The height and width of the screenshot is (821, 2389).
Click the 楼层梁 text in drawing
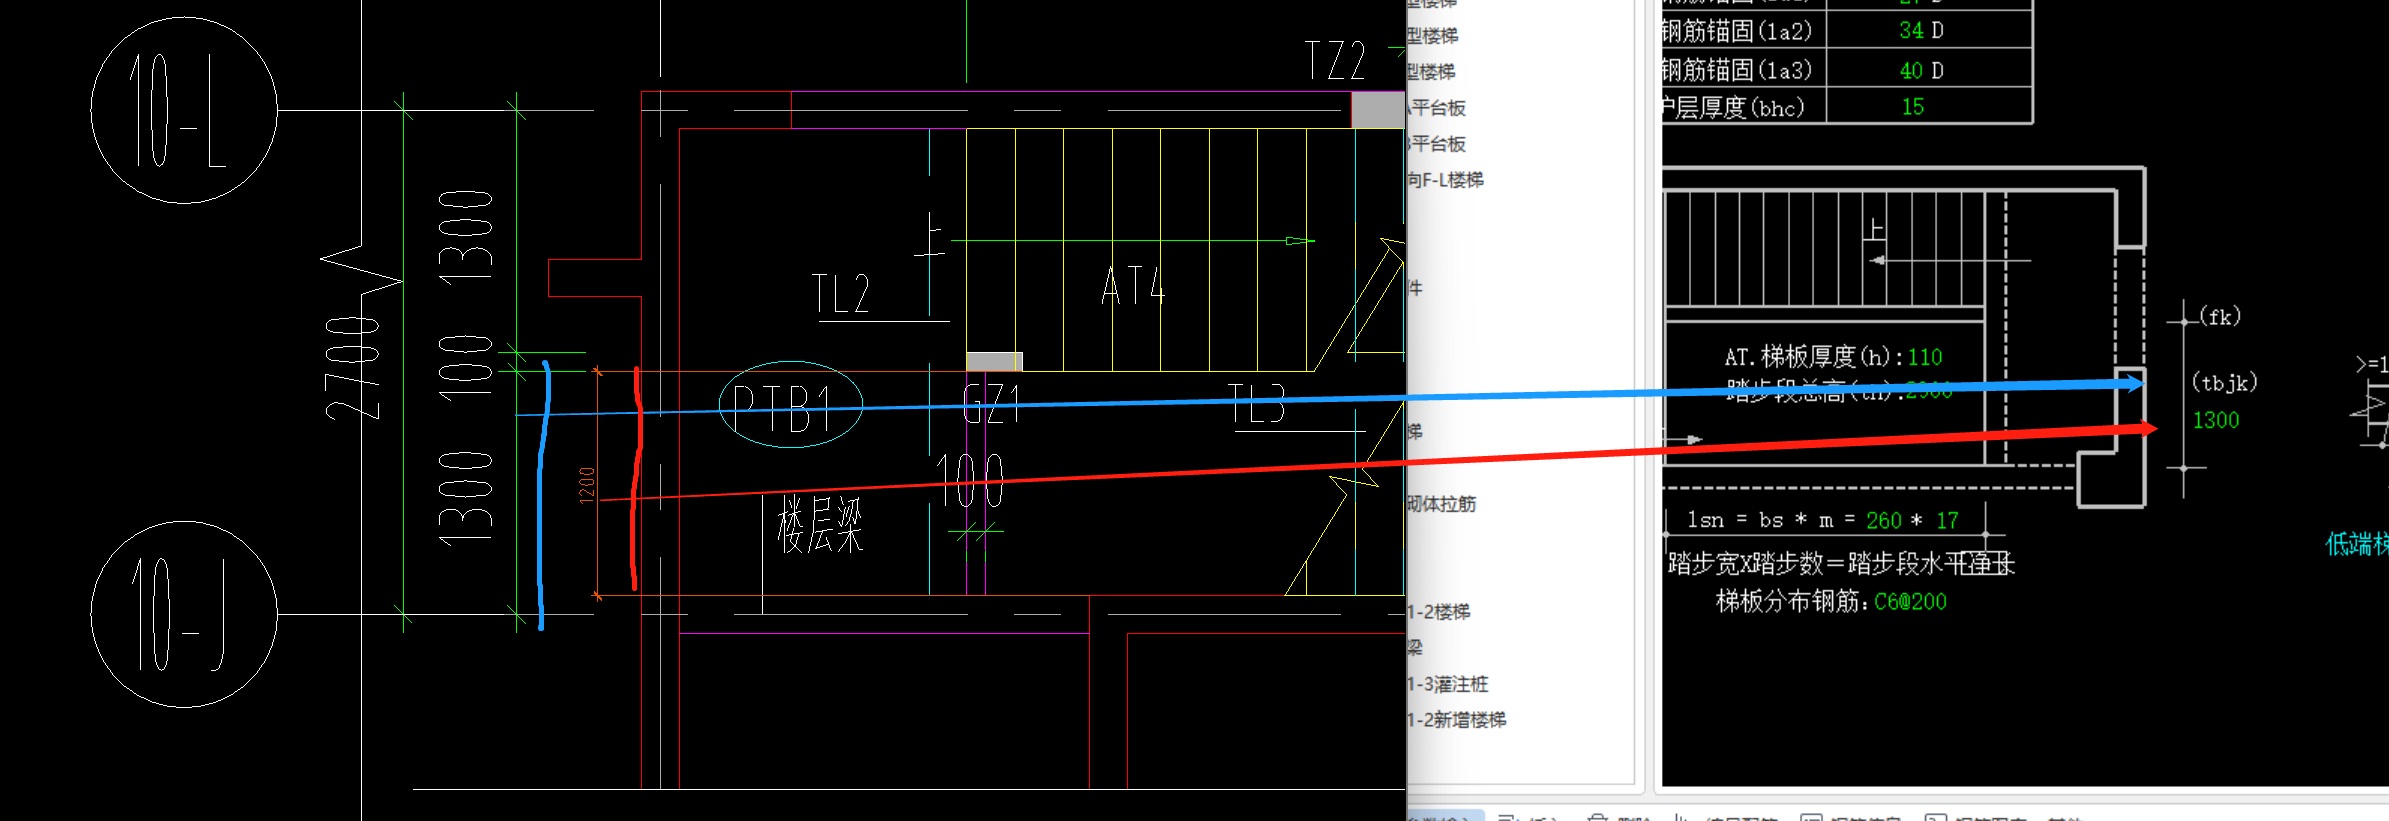click(x=821, y=524)
